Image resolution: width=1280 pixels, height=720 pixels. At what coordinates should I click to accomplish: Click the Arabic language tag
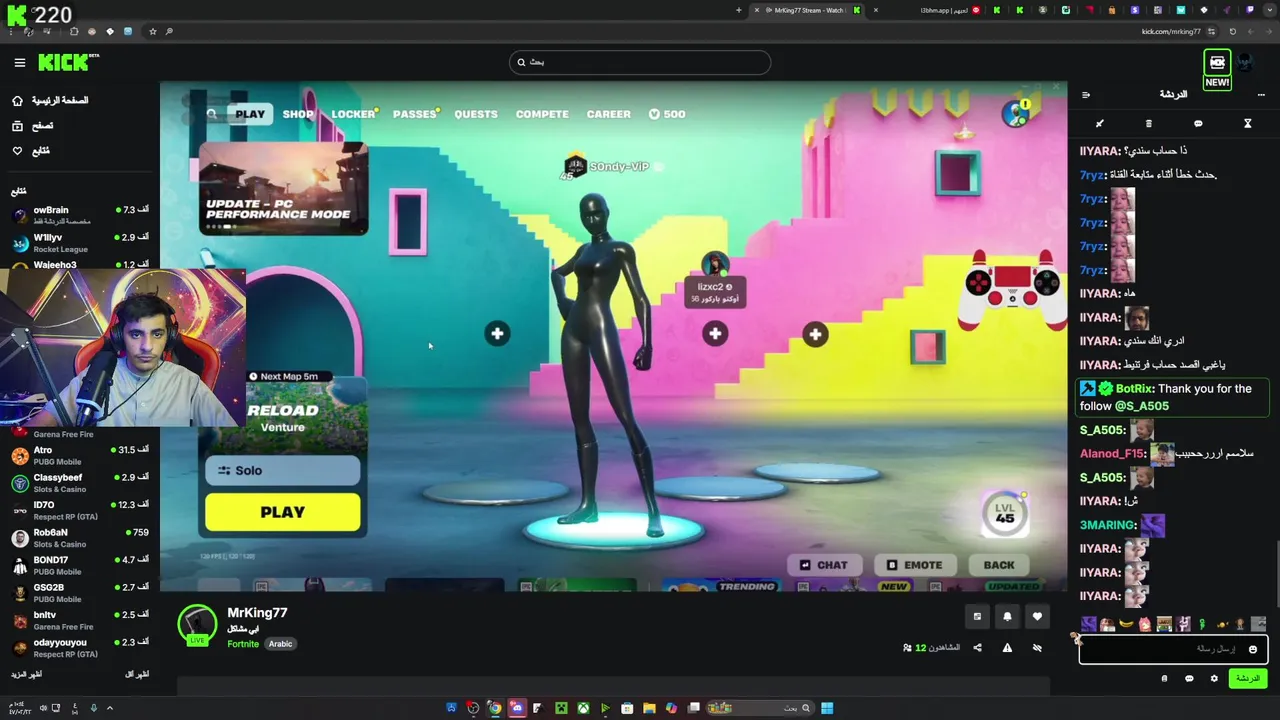[280, 644]
